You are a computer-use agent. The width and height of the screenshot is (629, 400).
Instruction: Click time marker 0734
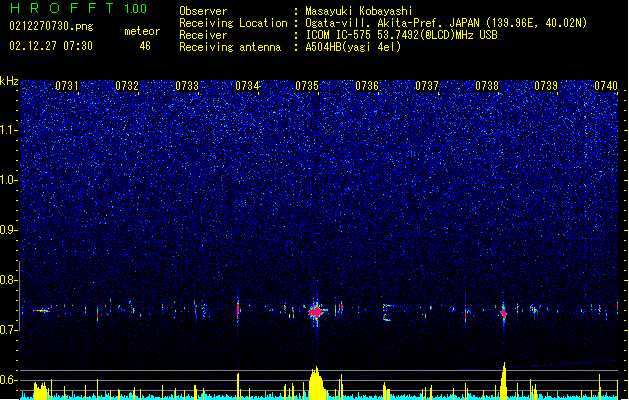click(x=247, y=86)
